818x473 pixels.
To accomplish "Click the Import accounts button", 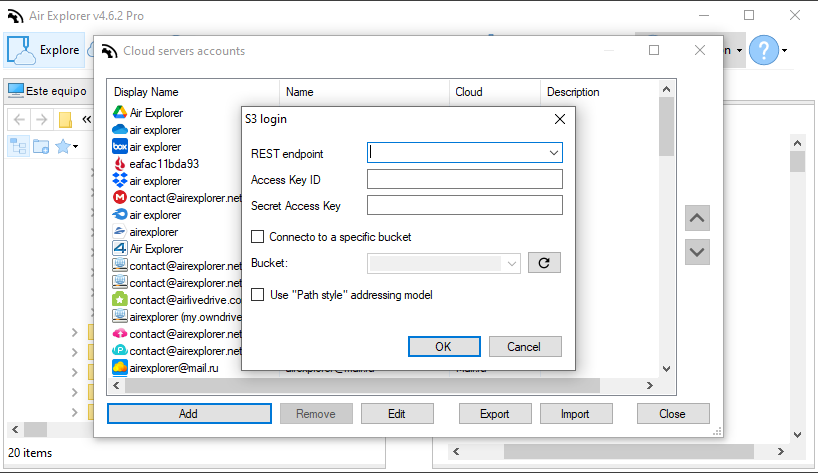I will (x=576, y=414).
